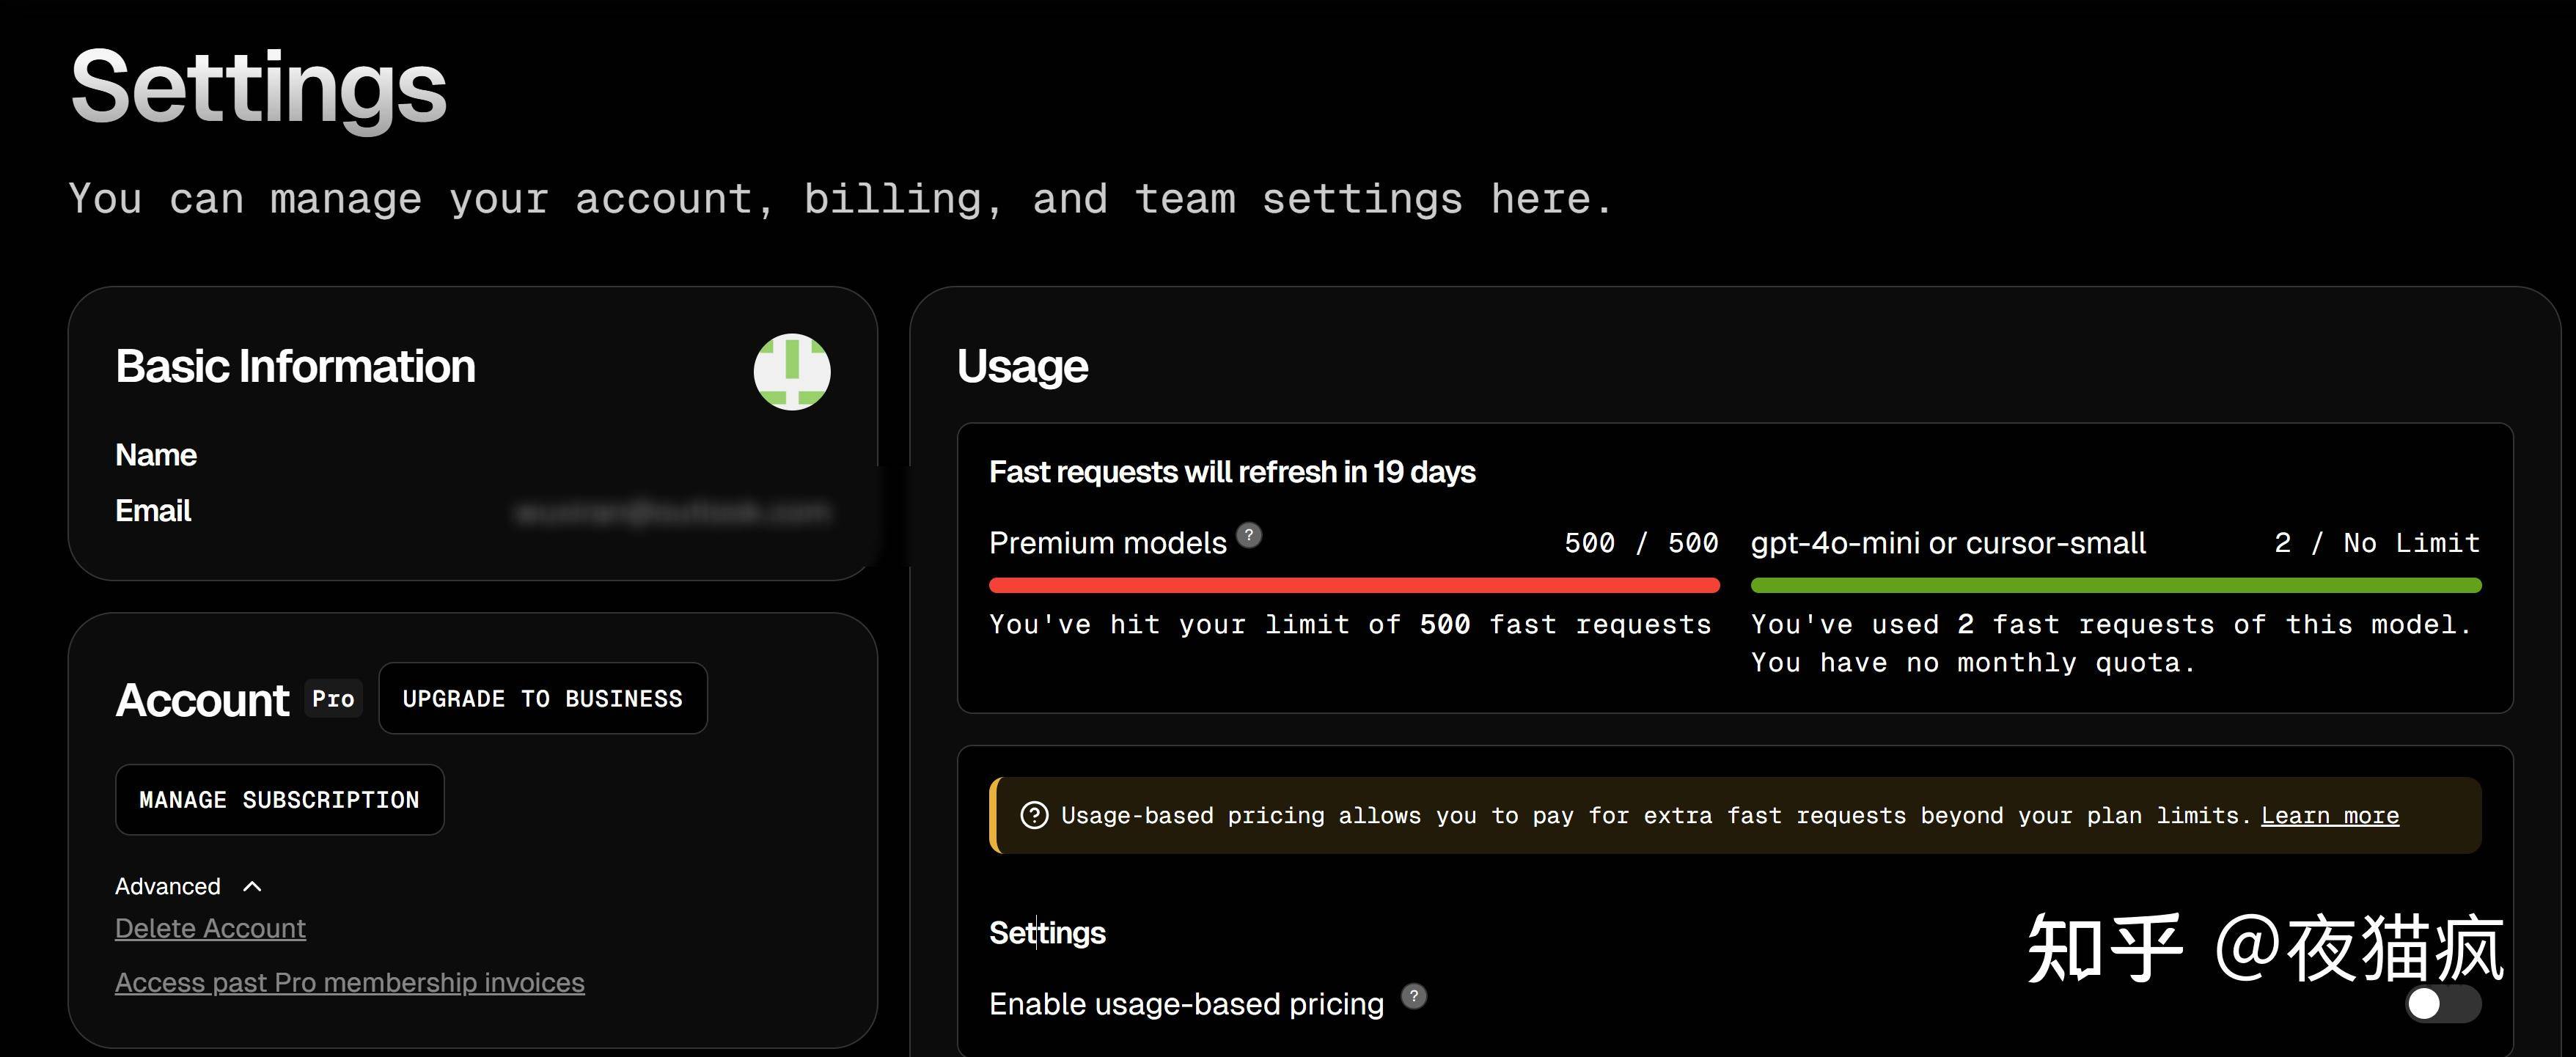The width and height of the screenshot is (2576, 1057).
Task: Click the red Premium models usage bar
Action: 1354,585
